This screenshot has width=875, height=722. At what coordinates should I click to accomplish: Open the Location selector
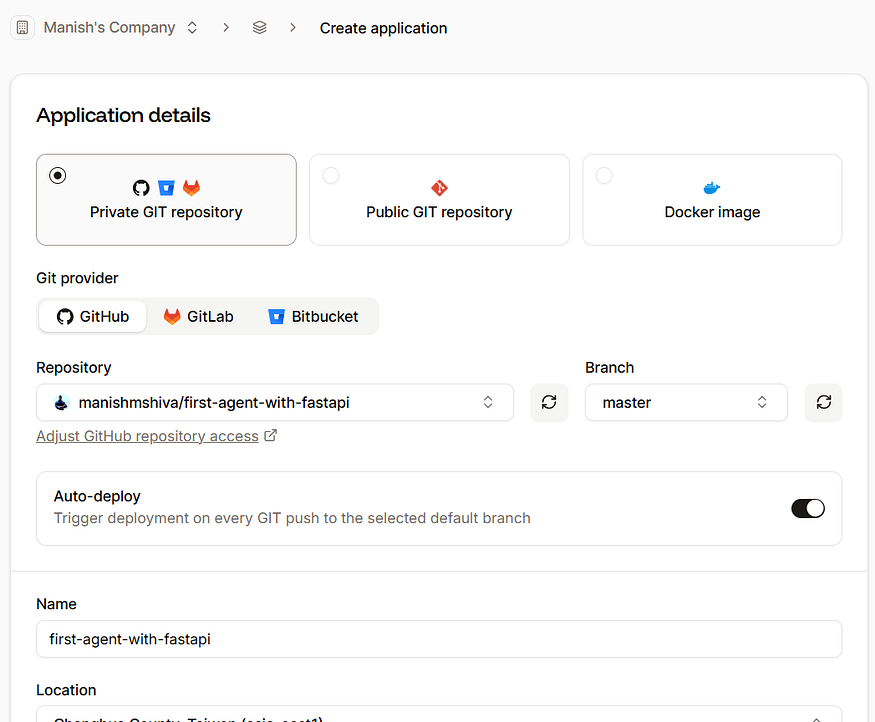[438, 718]
